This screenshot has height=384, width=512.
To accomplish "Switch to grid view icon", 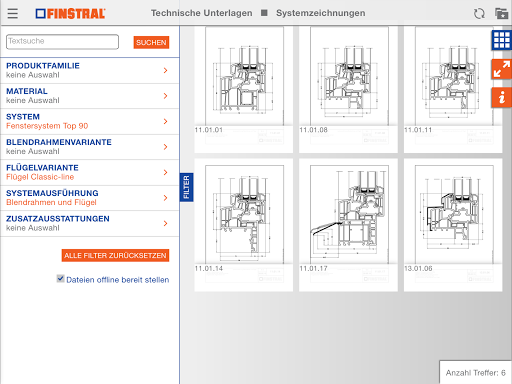I will point(502,40).
